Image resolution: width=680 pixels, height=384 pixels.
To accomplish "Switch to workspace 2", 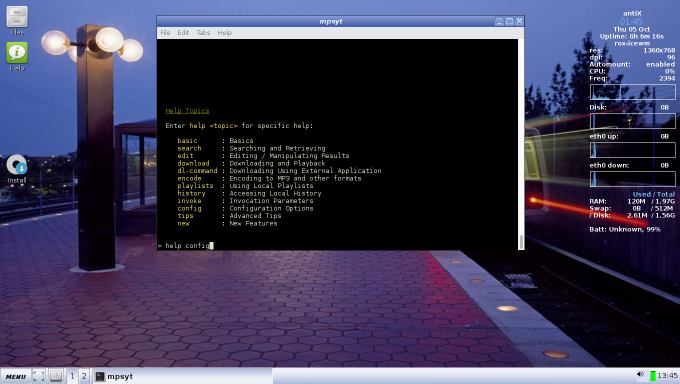I will tap(84, 376).
